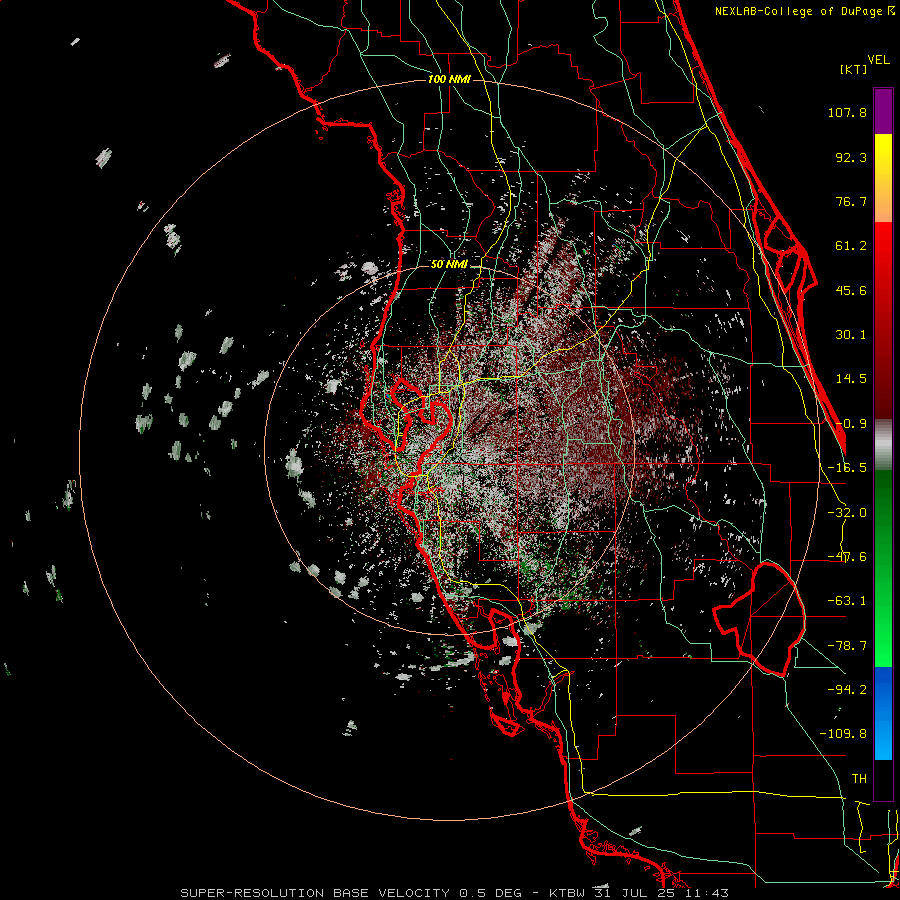Click the 50 NMI range ring label
900x900 pixels.
(x=449, y=264)
